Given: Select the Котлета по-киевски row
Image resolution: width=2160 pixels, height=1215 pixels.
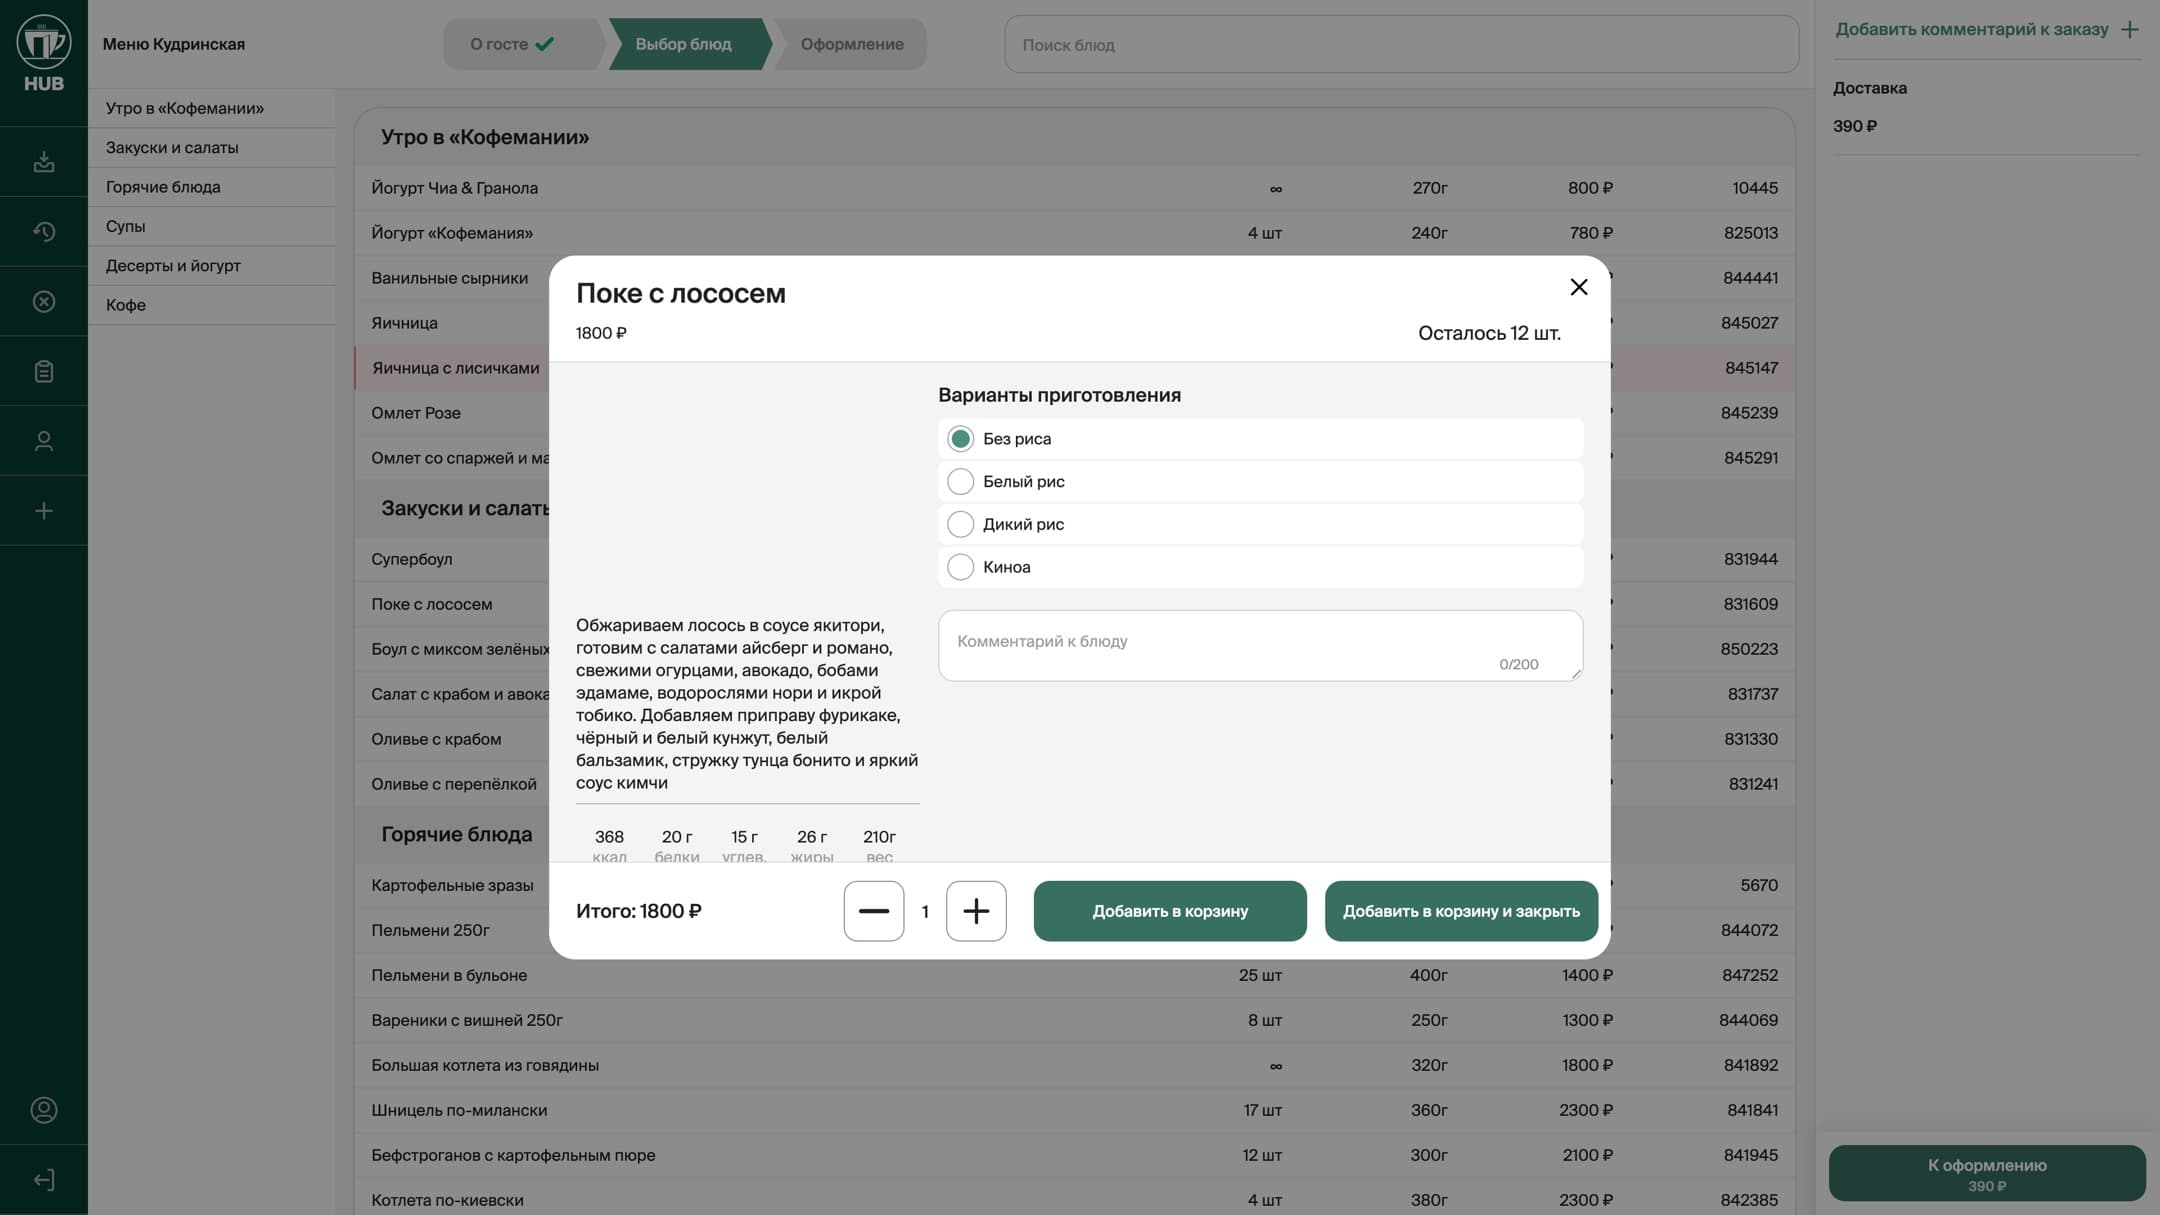Looking at the screenshot, I should [x=1074, y=1198].
